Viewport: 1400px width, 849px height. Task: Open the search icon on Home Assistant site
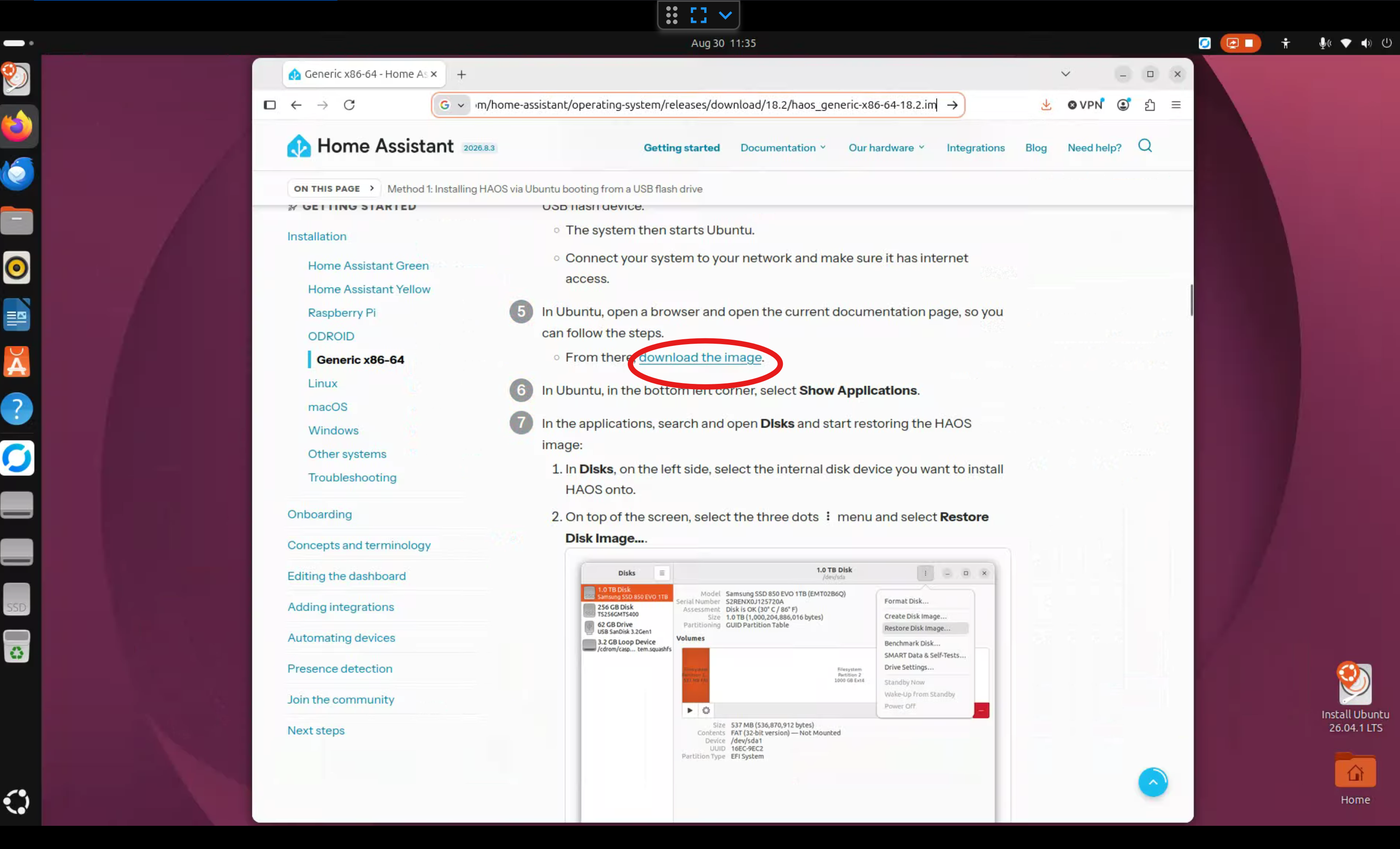pyautogui.click(x=1145, y=146)
